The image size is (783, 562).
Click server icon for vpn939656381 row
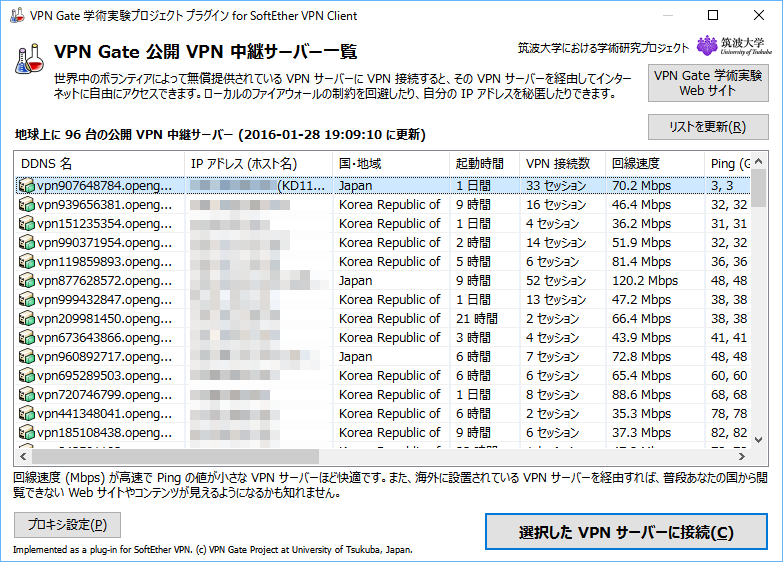(x=26, y=205)
